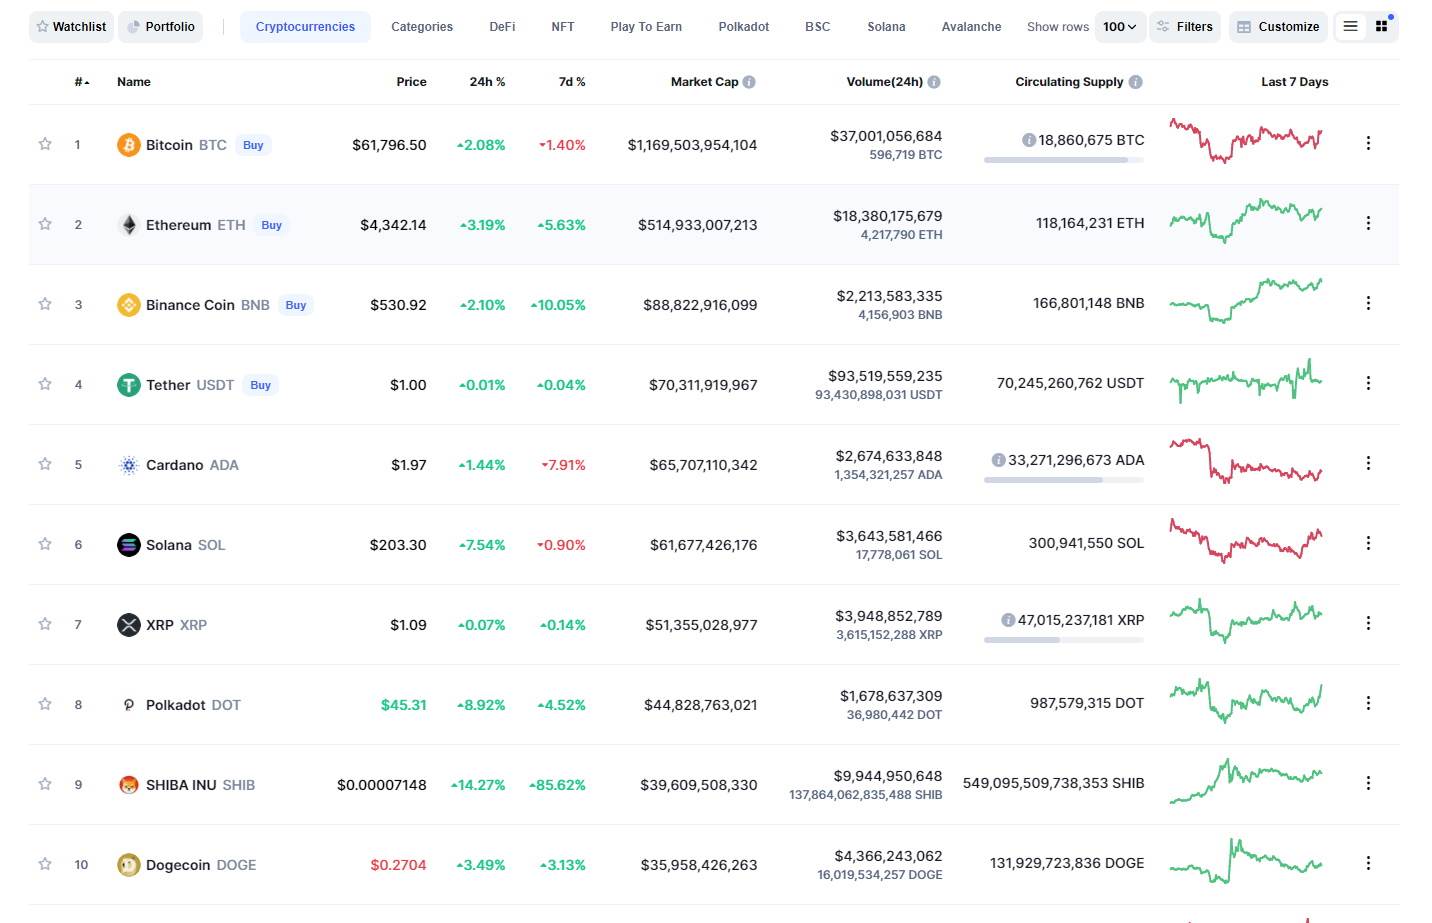
Task: Switch to the DeFi tab
Action: coord(502,27)
